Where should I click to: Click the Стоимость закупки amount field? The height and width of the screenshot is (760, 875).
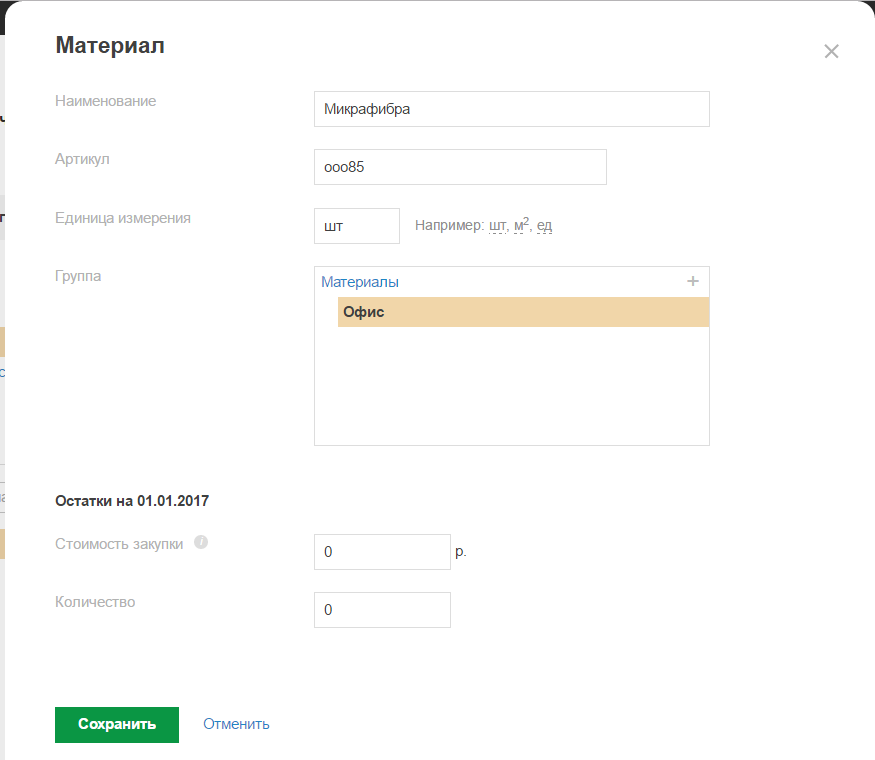(382, 551)
